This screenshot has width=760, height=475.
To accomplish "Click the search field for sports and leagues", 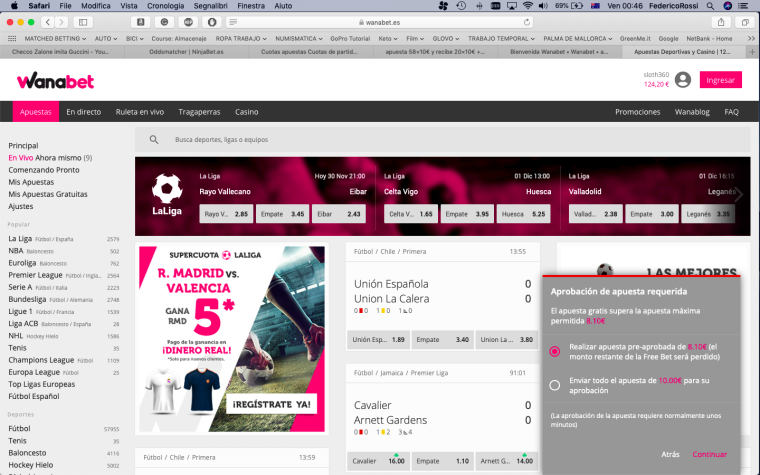I will tap(443, 140).
